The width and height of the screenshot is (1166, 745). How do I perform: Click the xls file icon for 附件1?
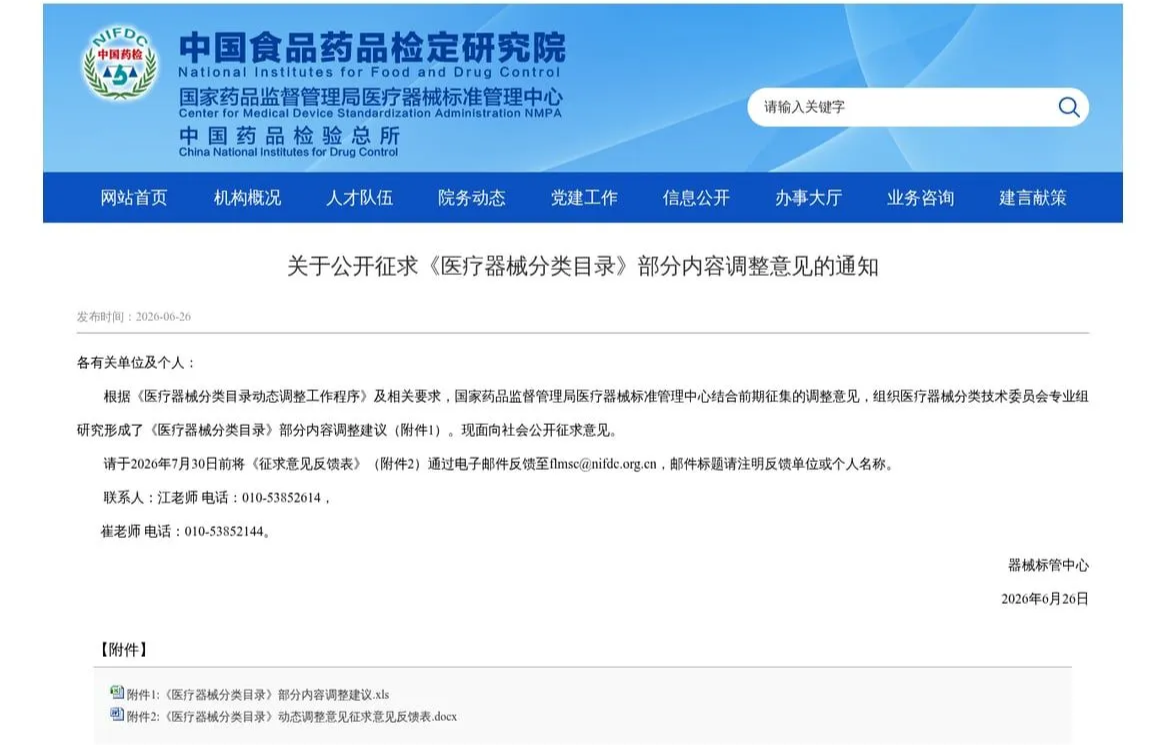117,692
